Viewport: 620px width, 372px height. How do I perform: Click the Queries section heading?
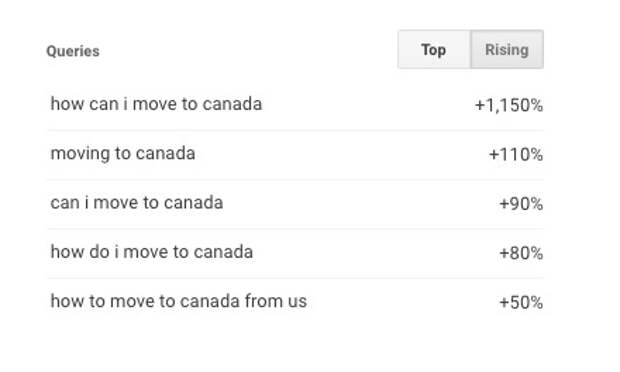click(x=73, y=51)
